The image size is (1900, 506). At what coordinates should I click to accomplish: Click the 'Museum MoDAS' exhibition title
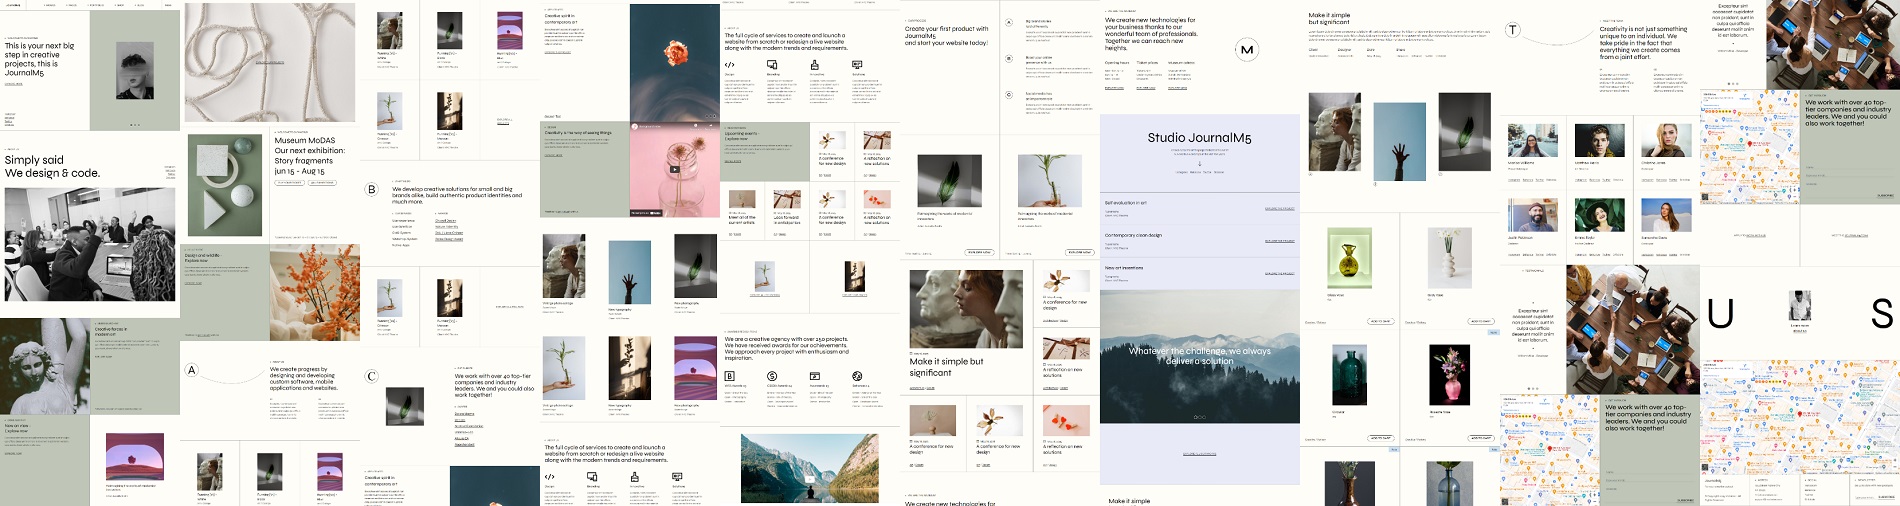click(305, 141)
